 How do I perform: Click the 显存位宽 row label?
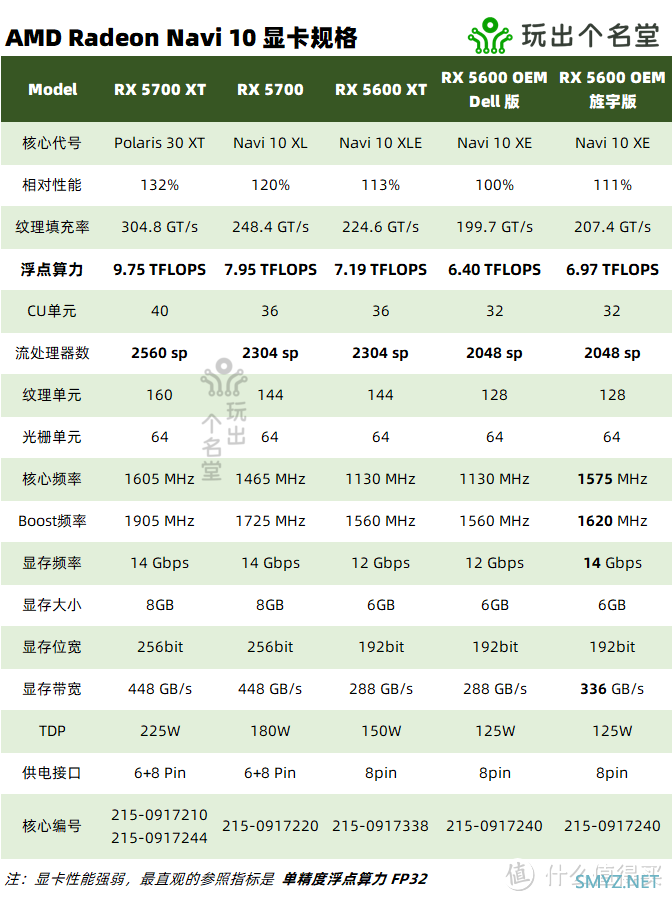[52, 646]
